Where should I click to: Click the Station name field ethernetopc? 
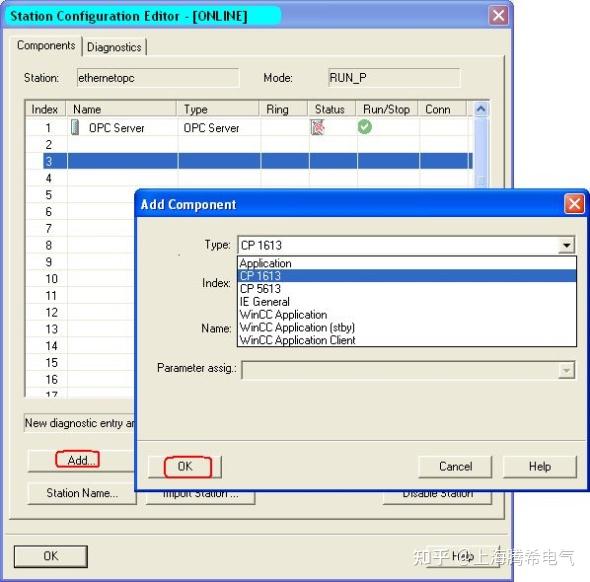click(158, 78)
